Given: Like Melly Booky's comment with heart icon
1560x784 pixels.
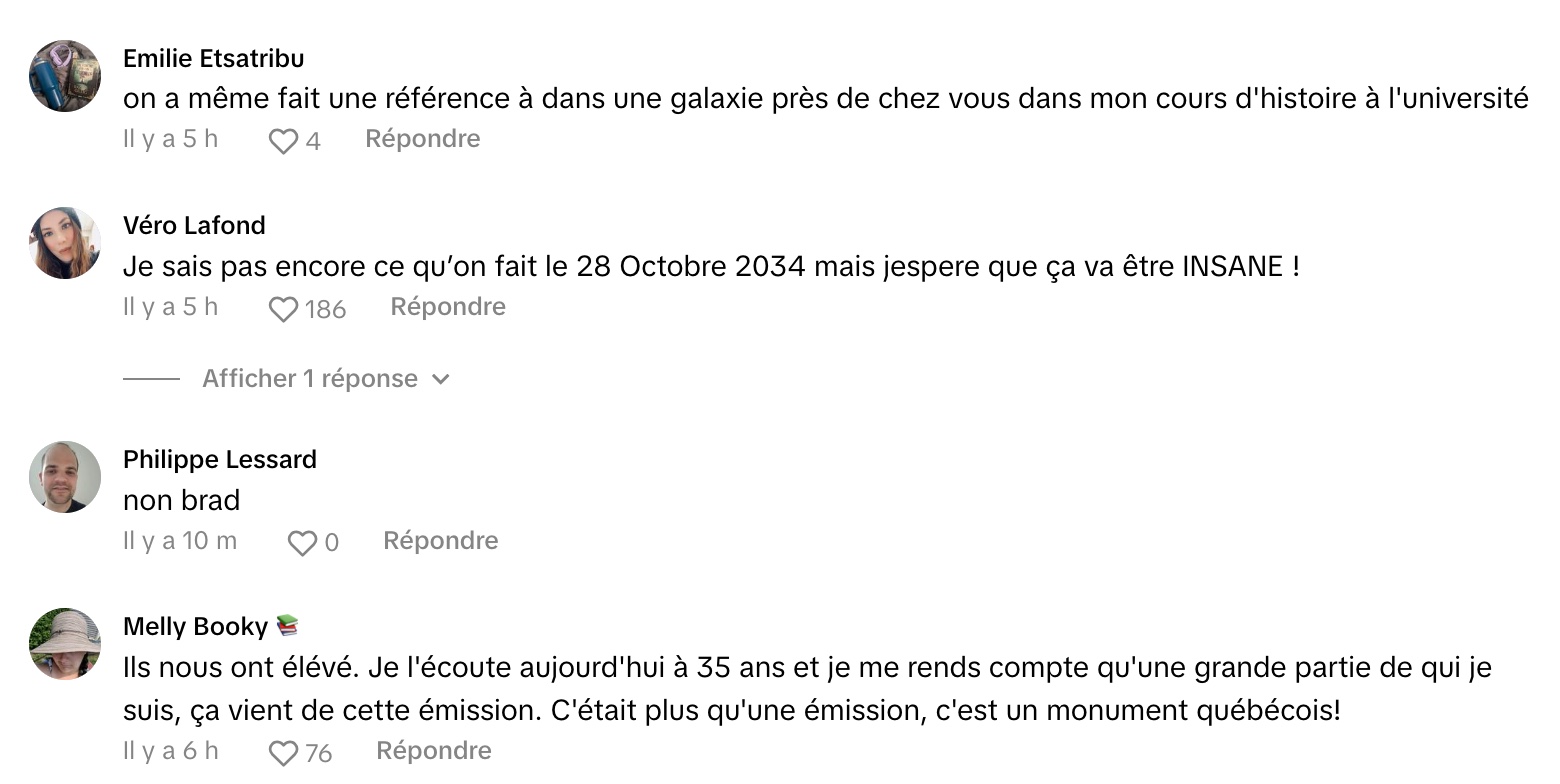Looking at the screenshot, I should [284, 753].
